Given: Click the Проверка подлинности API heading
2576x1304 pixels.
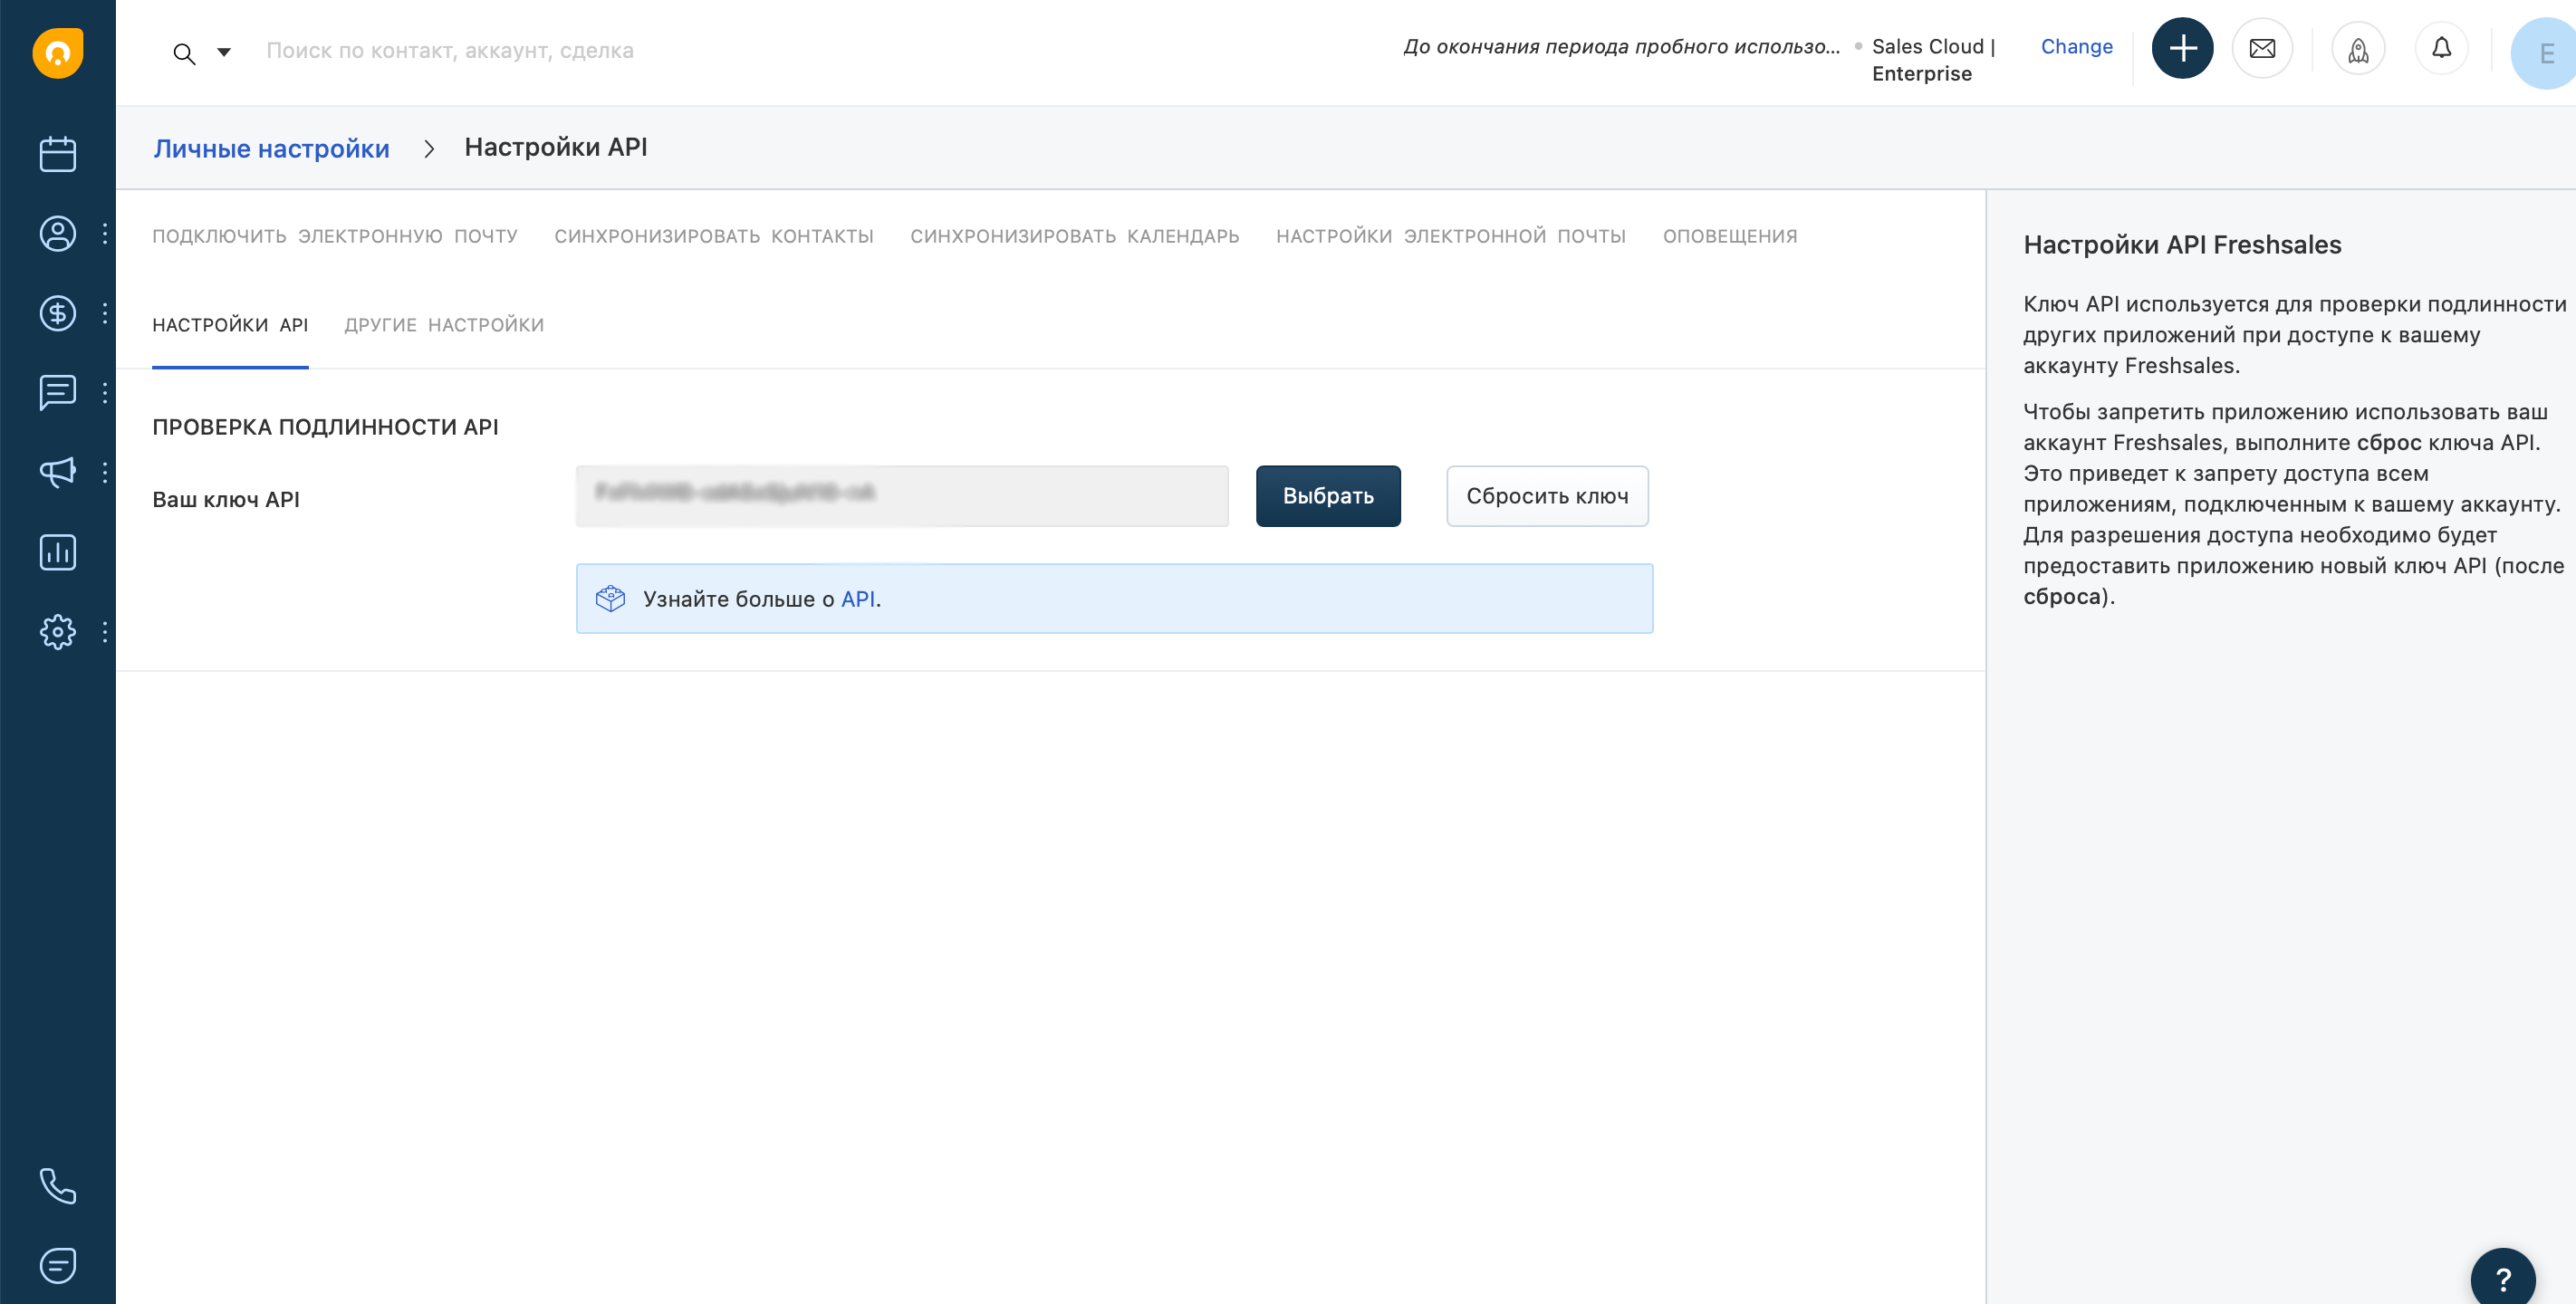Looking at the screenshot, I should 325,427.
